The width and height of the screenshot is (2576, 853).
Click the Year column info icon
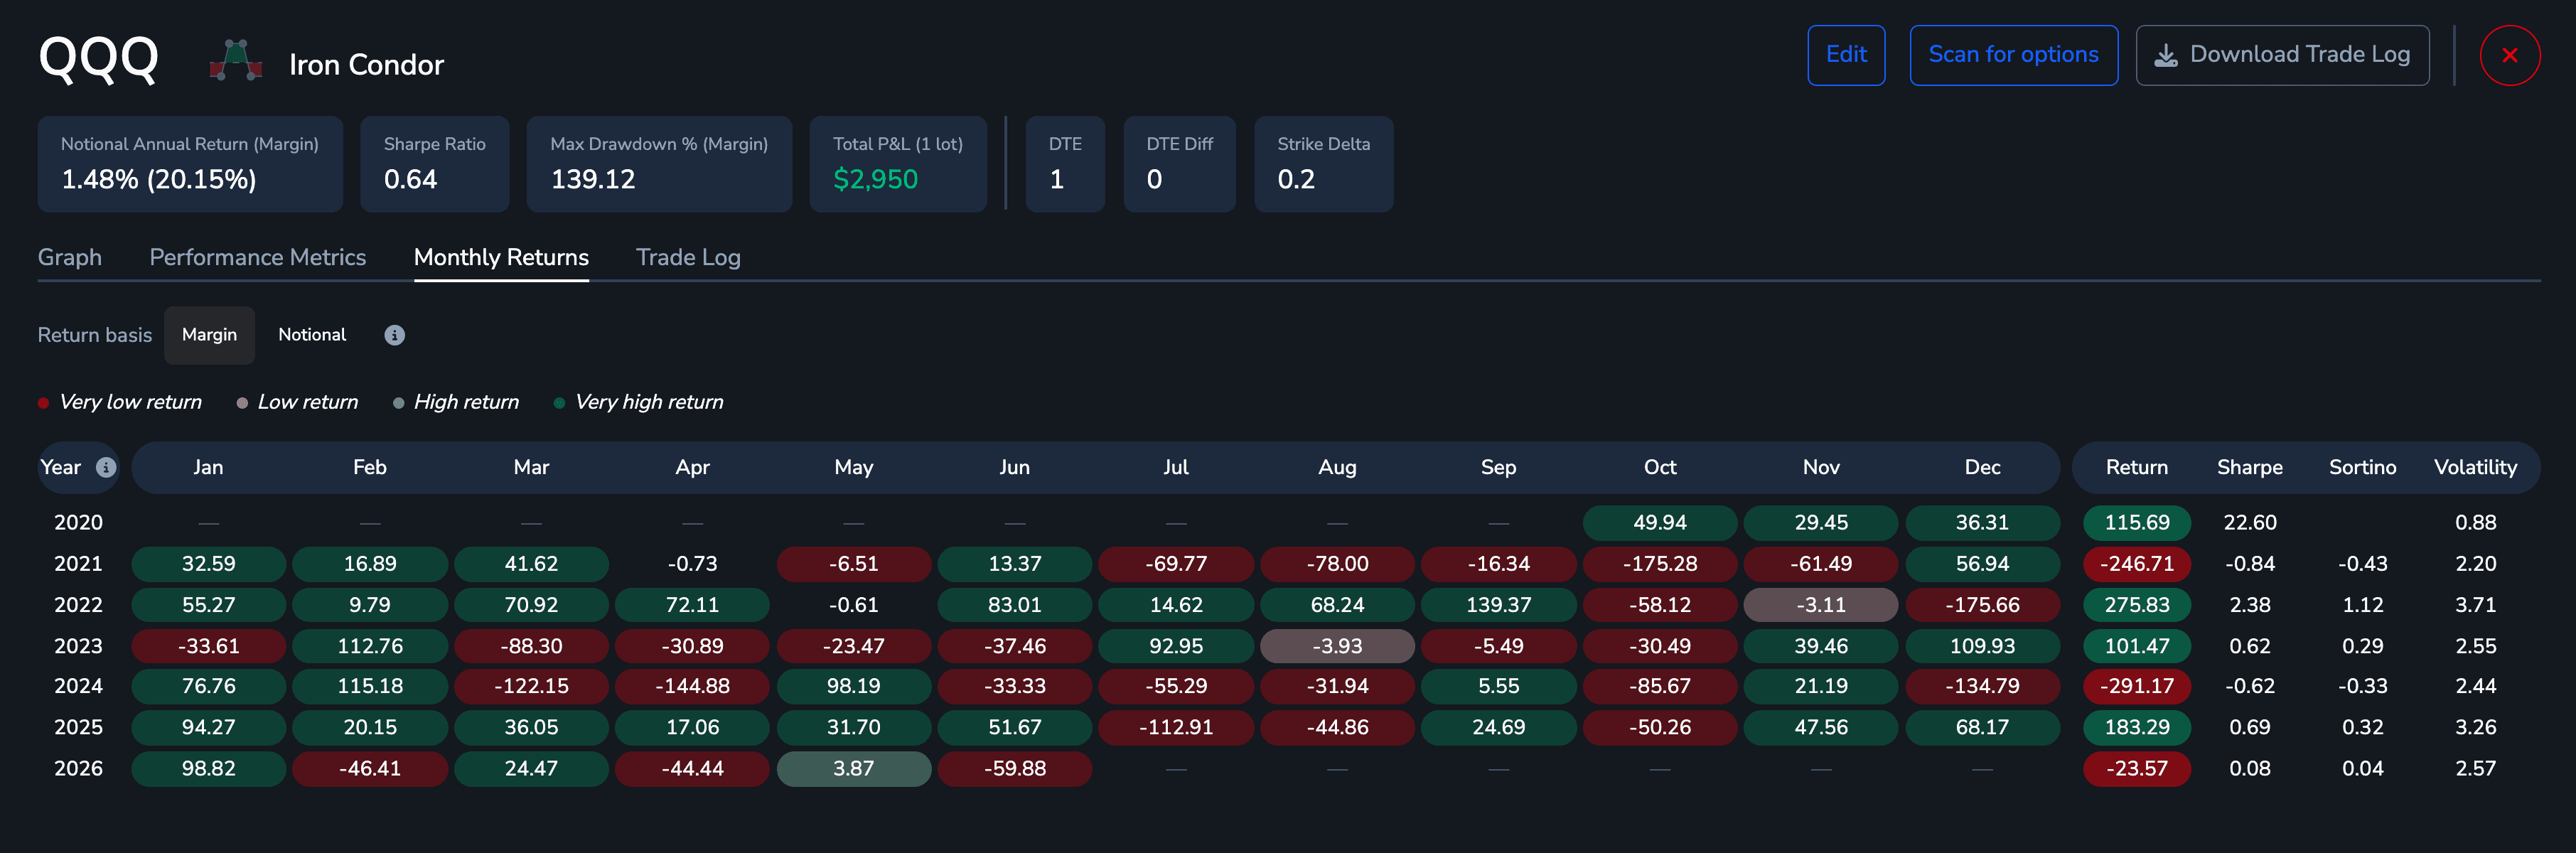(x=106, y=468)
